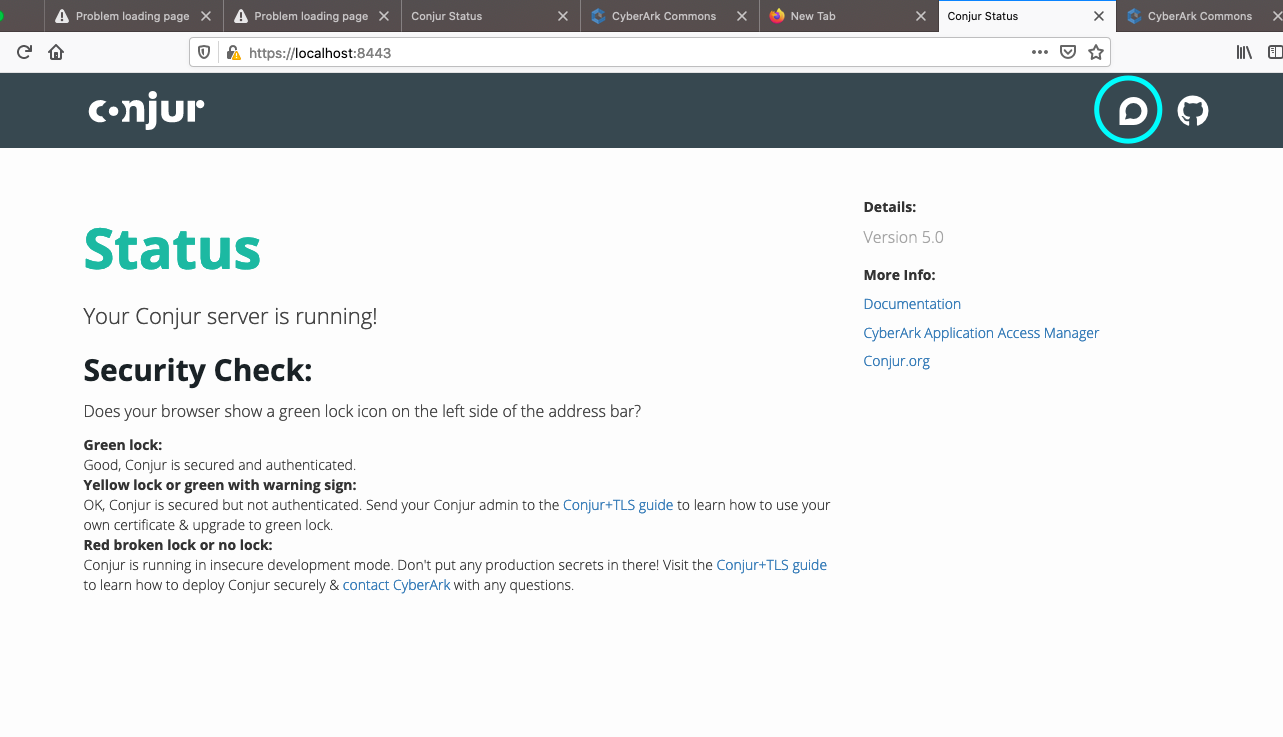Close the first CyberArk Commons tab
The height and width of the screenshot is (737, 1283).
742,16
